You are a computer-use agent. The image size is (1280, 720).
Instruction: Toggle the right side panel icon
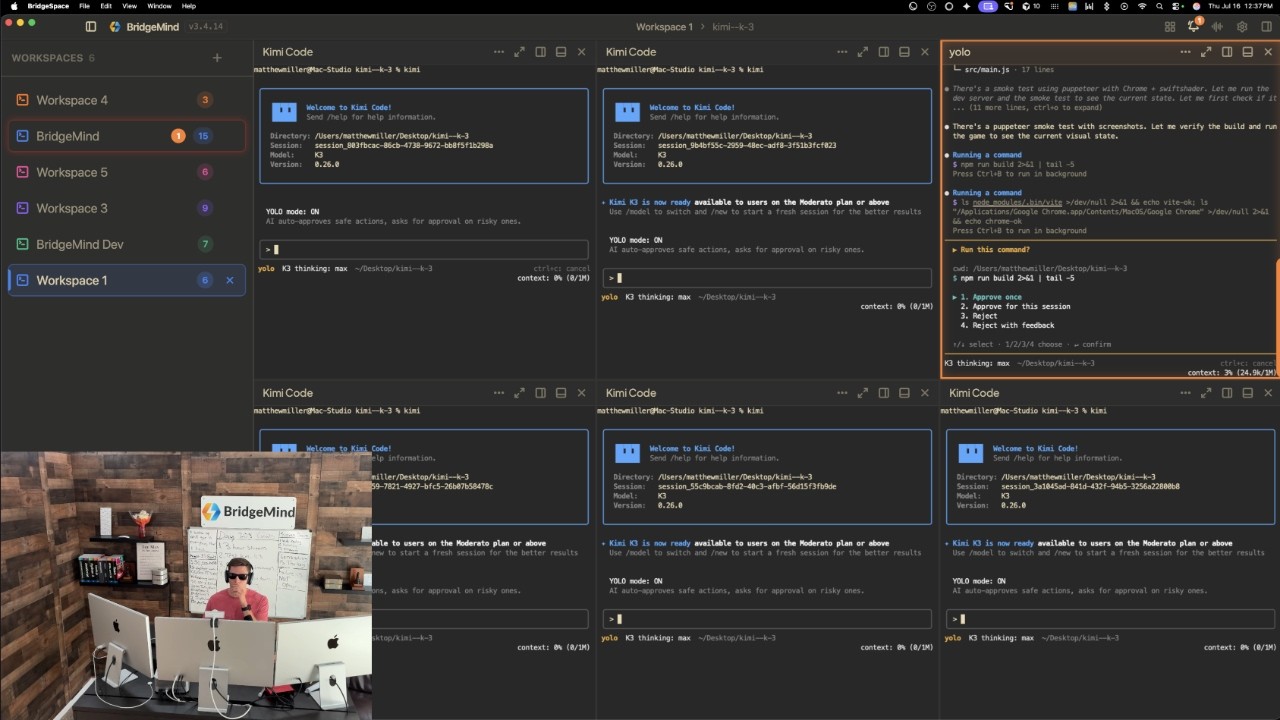(x=1266, y=27)
